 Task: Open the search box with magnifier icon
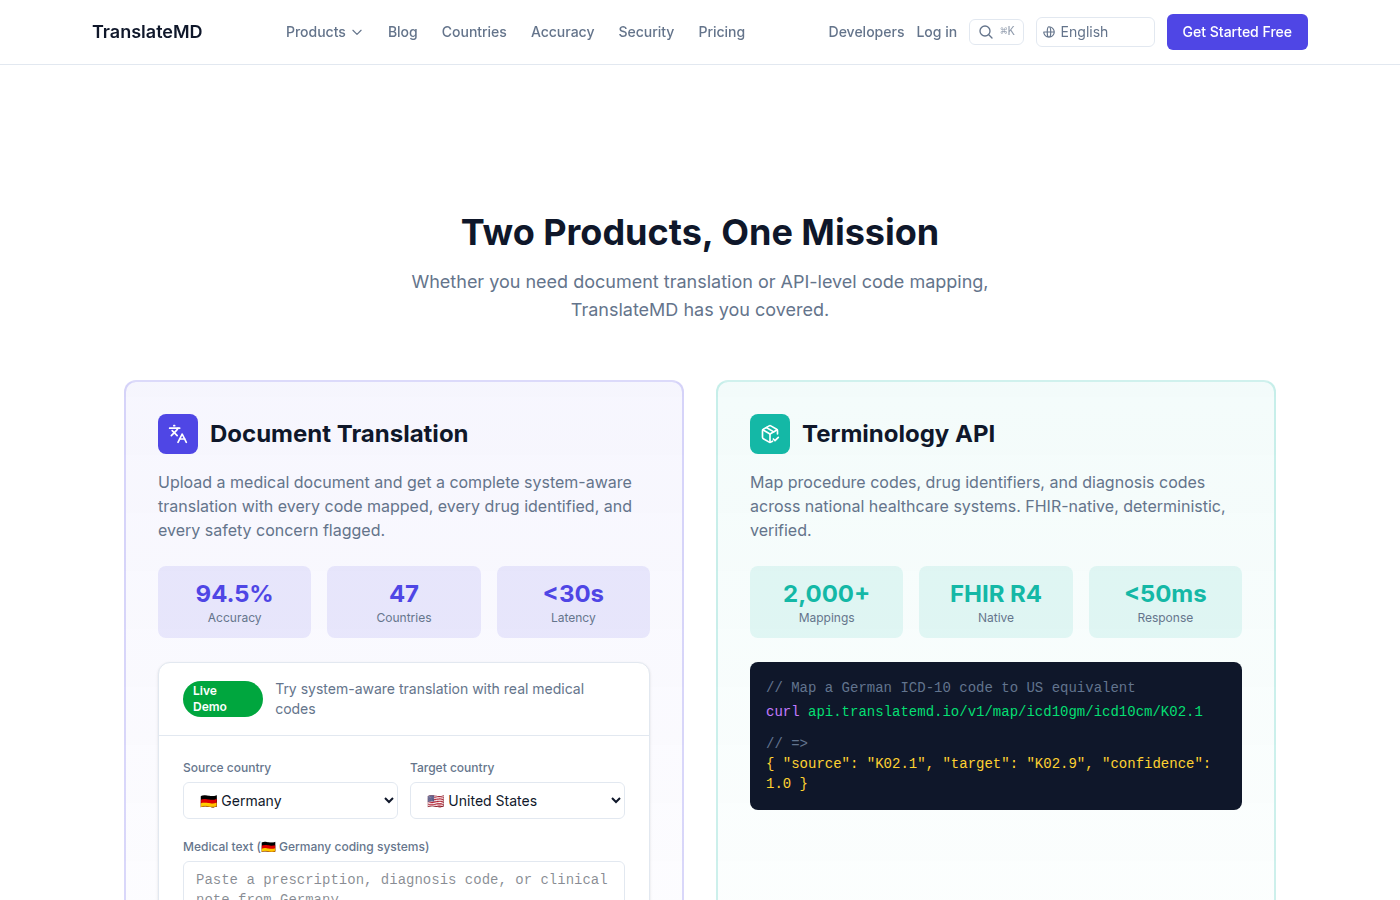click(x=996, y=32)
